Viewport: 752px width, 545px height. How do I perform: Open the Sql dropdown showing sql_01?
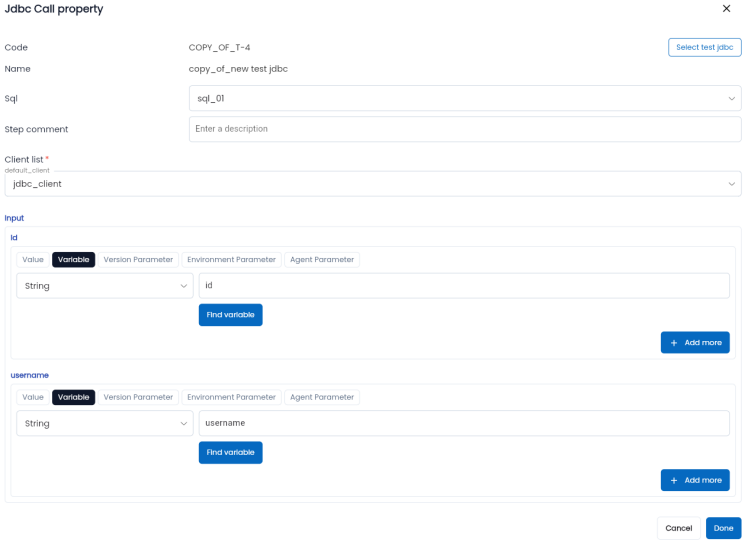pyautogui.click(x=464, y=99)
